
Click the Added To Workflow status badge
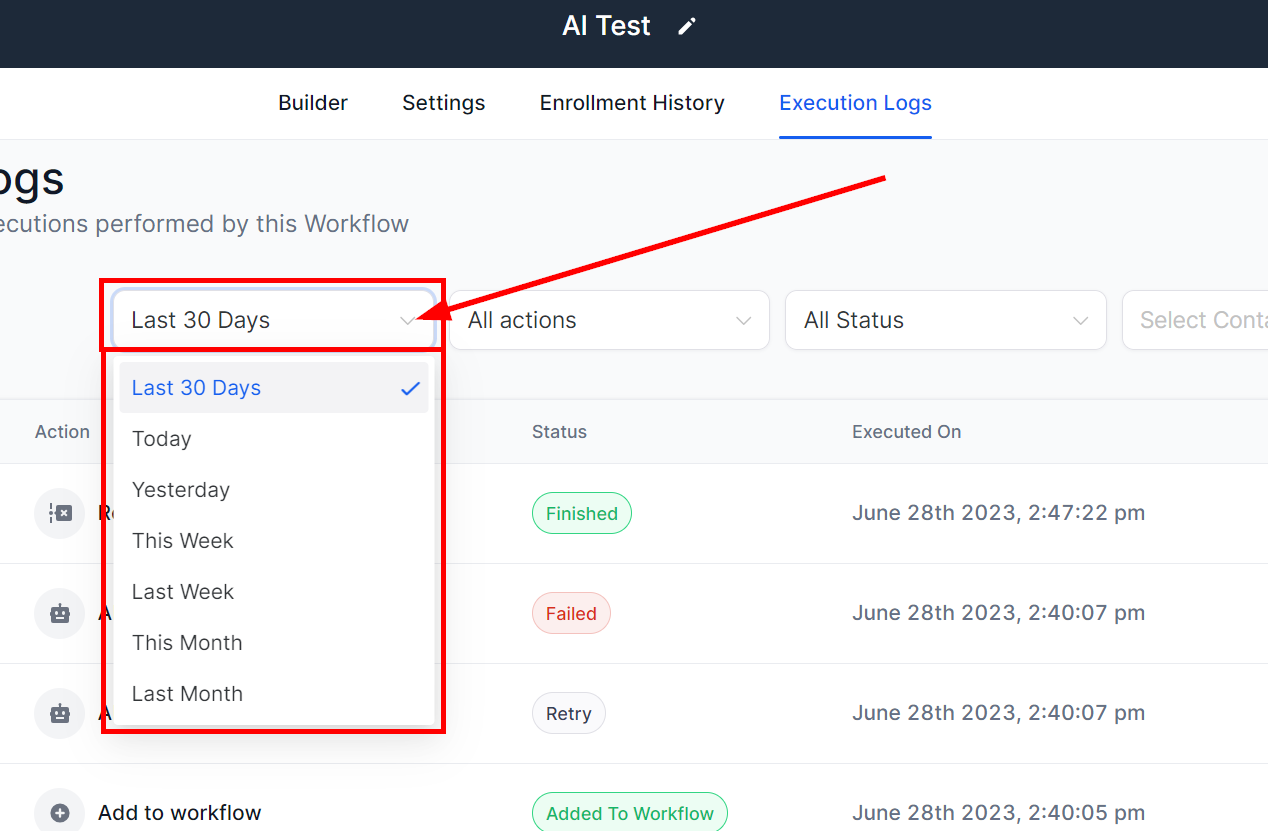pyautogui.click(x=629, y=813)
